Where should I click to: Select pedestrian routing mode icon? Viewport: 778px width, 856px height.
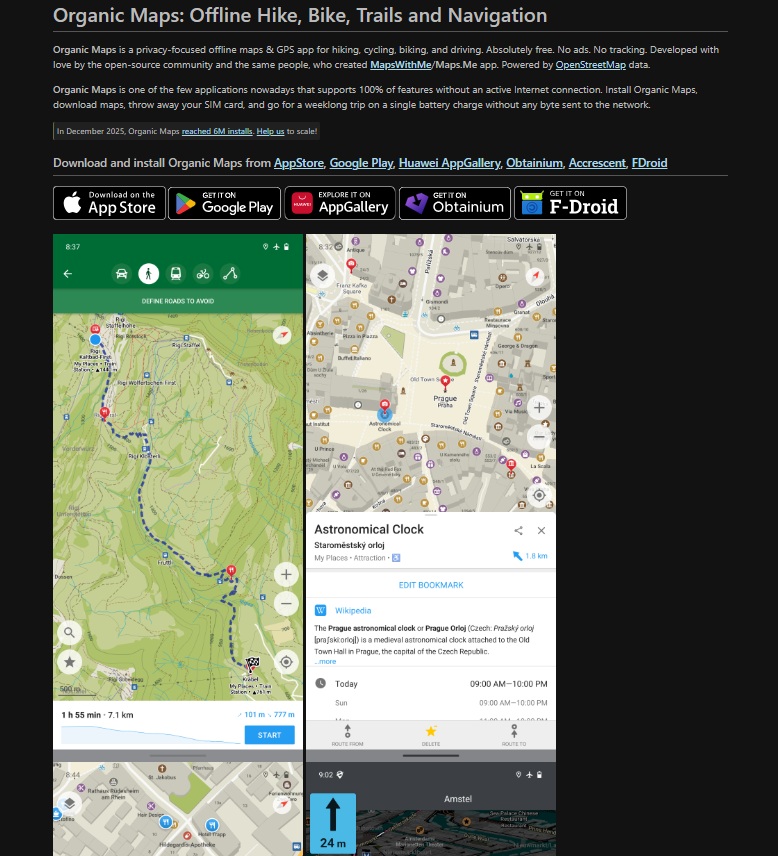coord(149,274)
